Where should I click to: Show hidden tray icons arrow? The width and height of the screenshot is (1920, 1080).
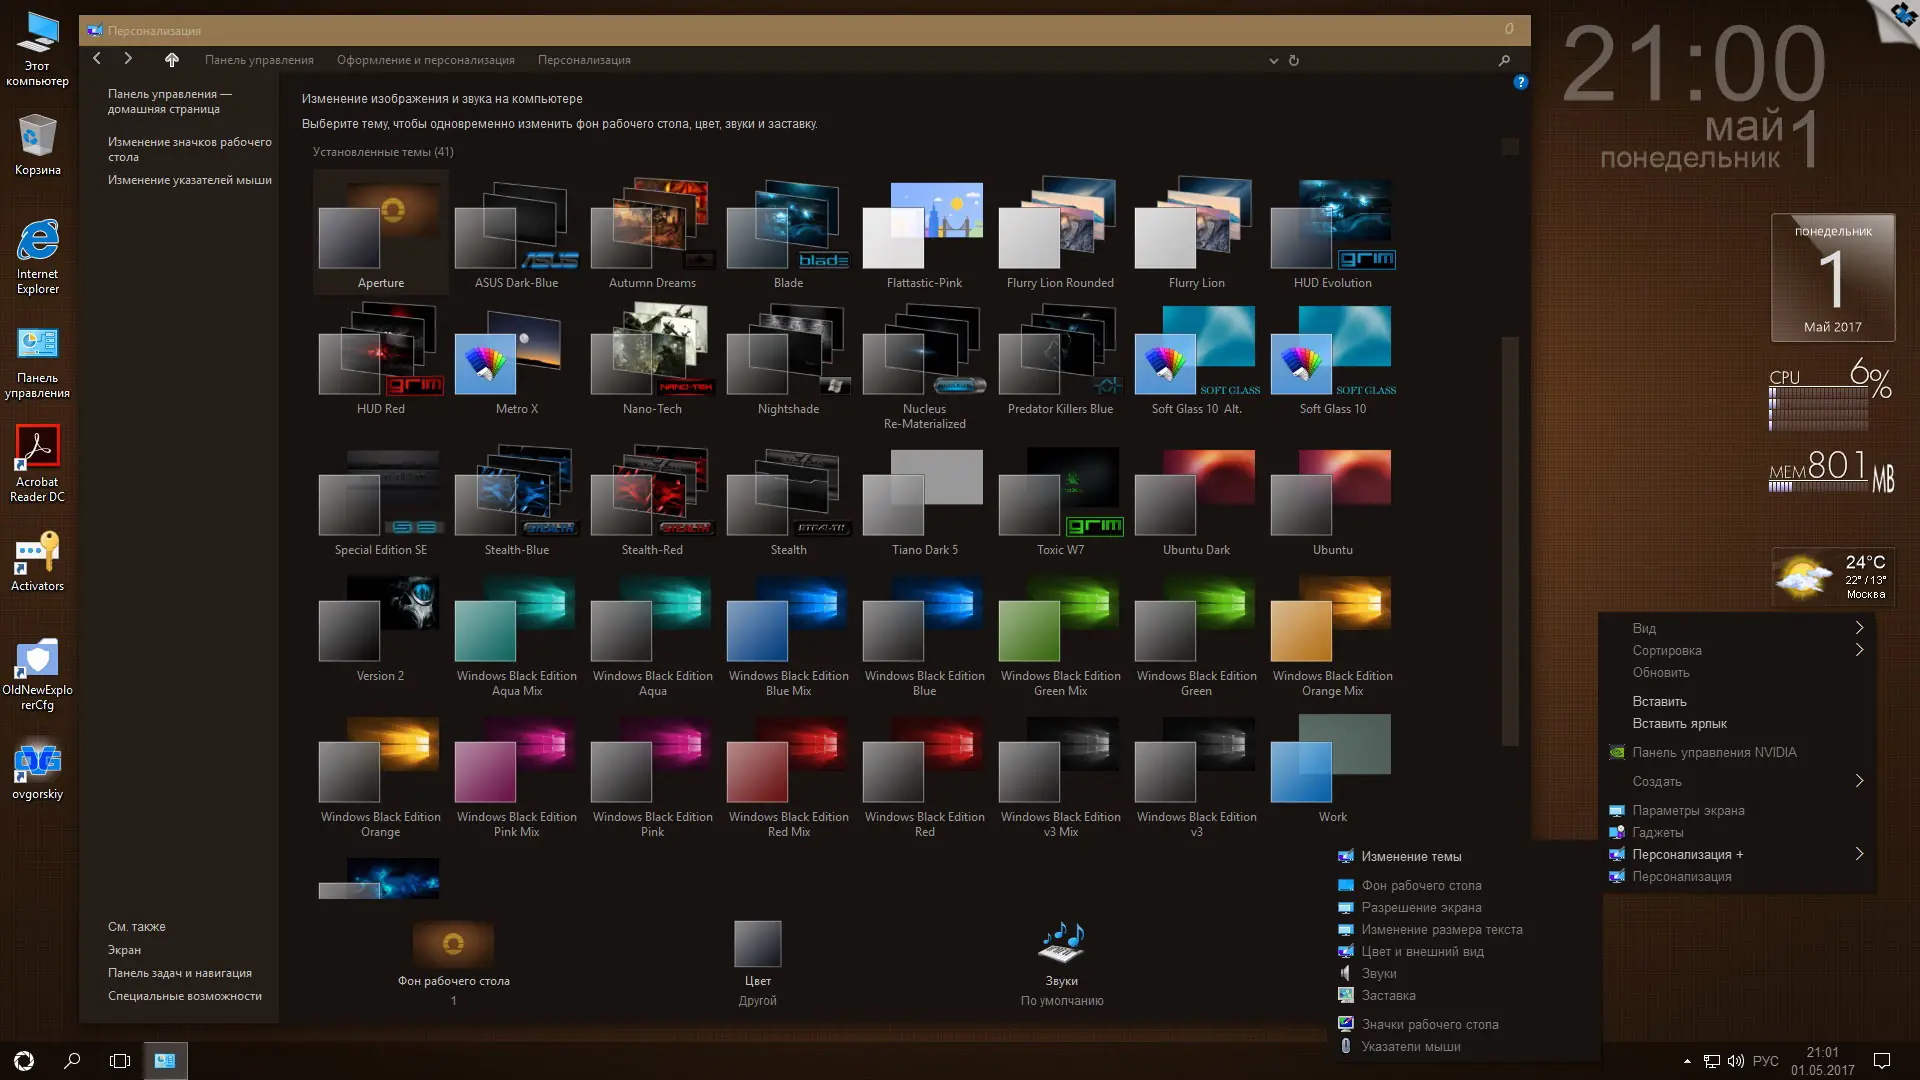tap(1687, 1061)
